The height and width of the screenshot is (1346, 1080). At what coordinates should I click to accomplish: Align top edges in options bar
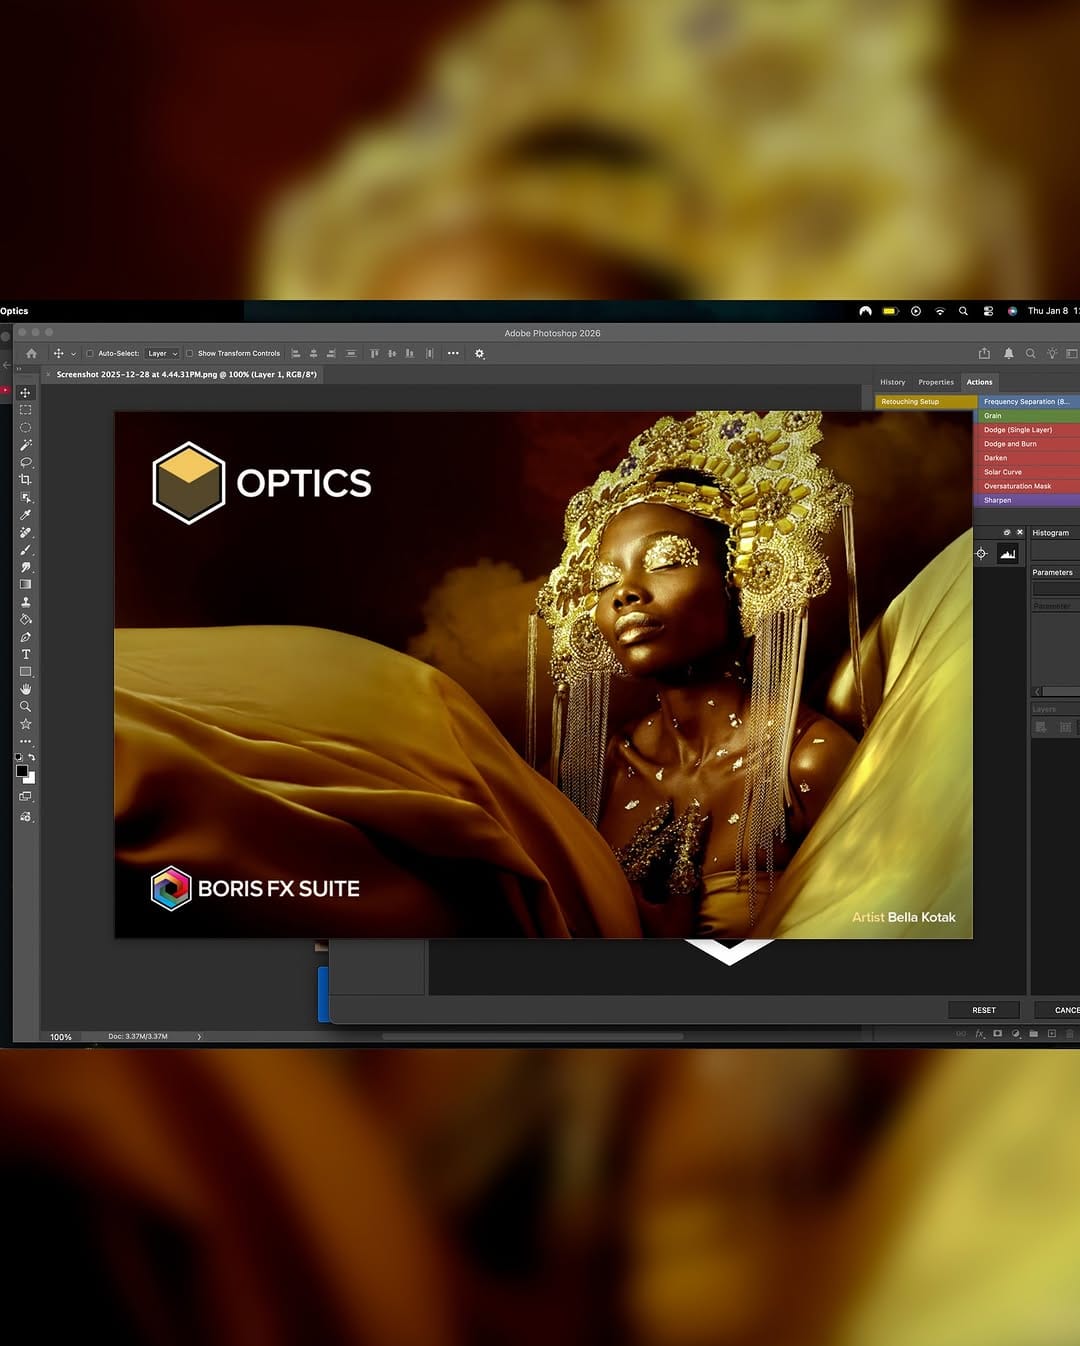coord(375,353)
